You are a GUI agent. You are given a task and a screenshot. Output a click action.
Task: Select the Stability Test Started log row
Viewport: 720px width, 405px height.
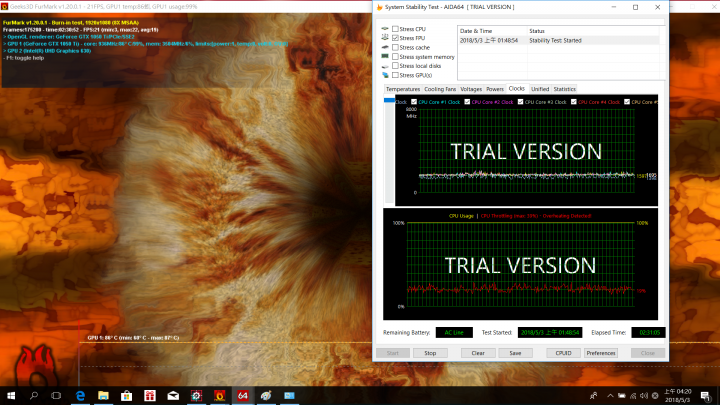(x=559, y=40)
